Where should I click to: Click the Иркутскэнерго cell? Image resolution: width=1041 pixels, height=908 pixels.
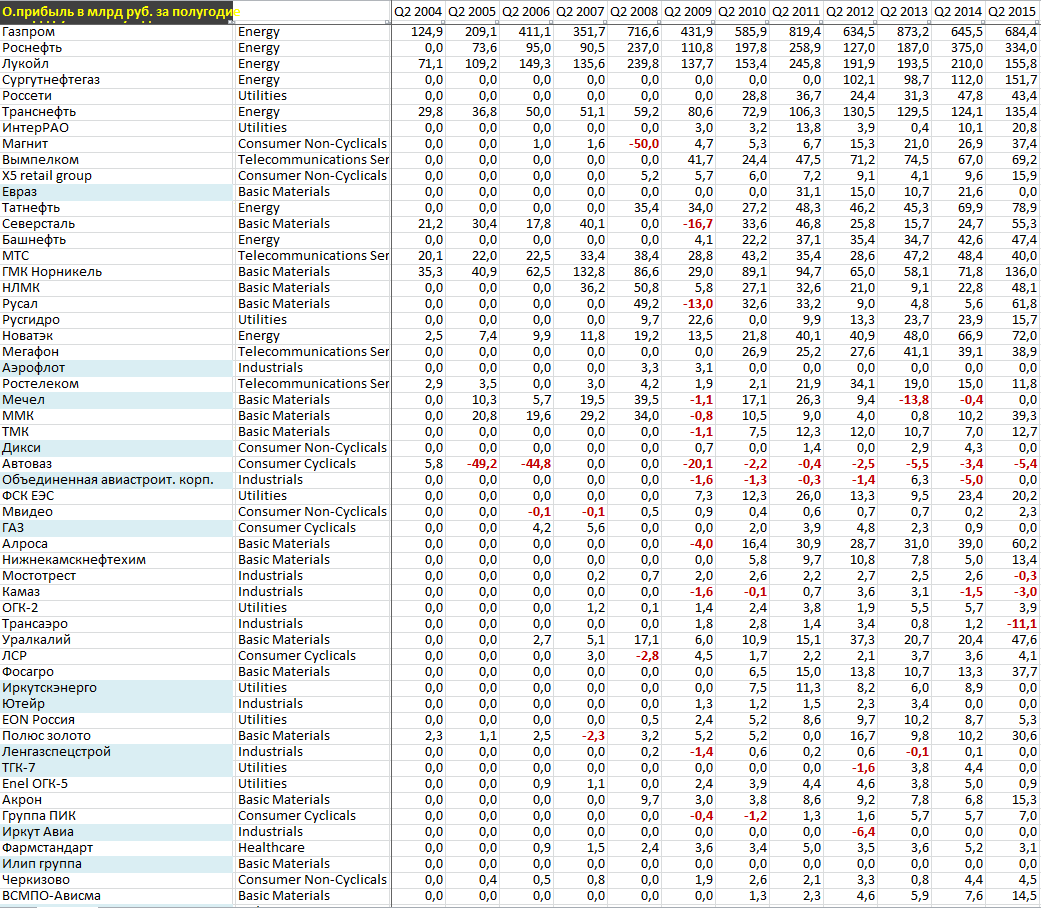coord(118,688)
